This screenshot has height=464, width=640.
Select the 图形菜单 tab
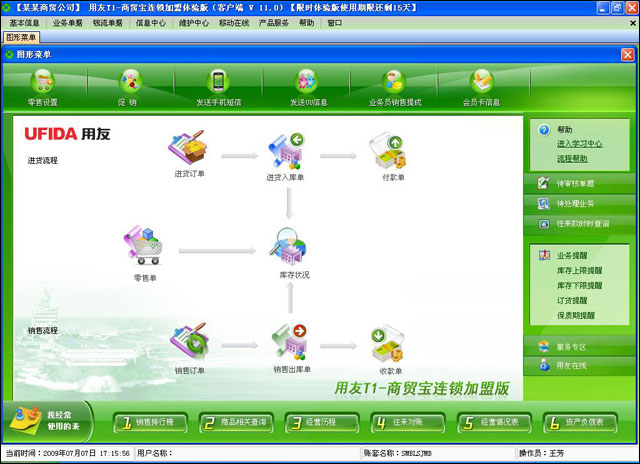point(21,38)
